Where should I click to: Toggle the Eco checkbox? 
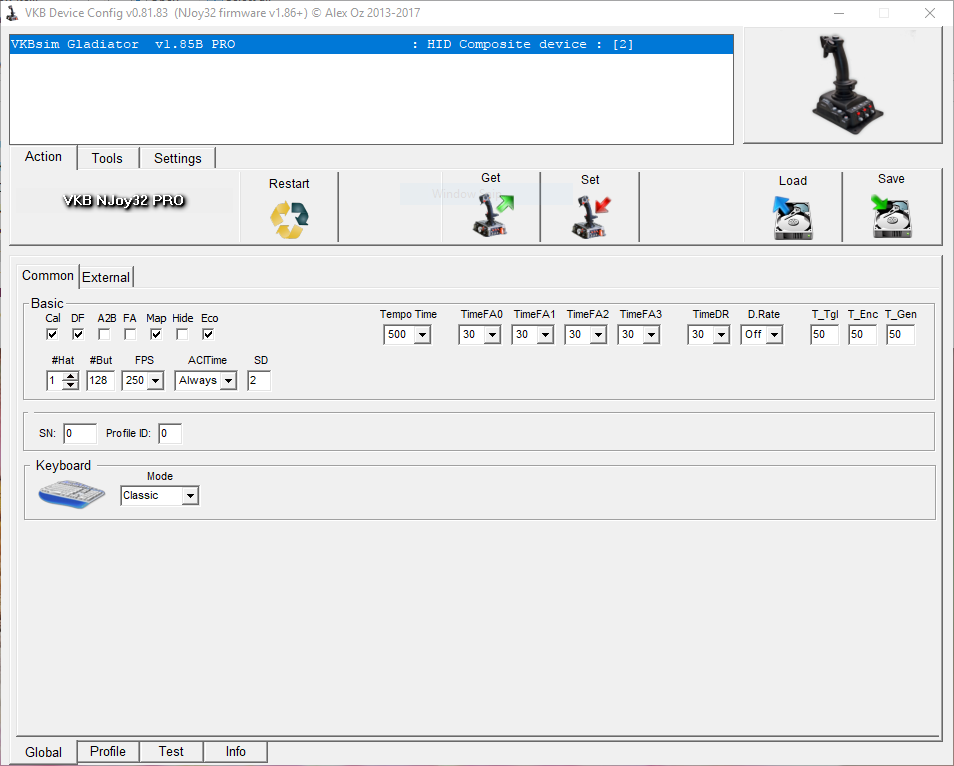[x=208, y=334]
